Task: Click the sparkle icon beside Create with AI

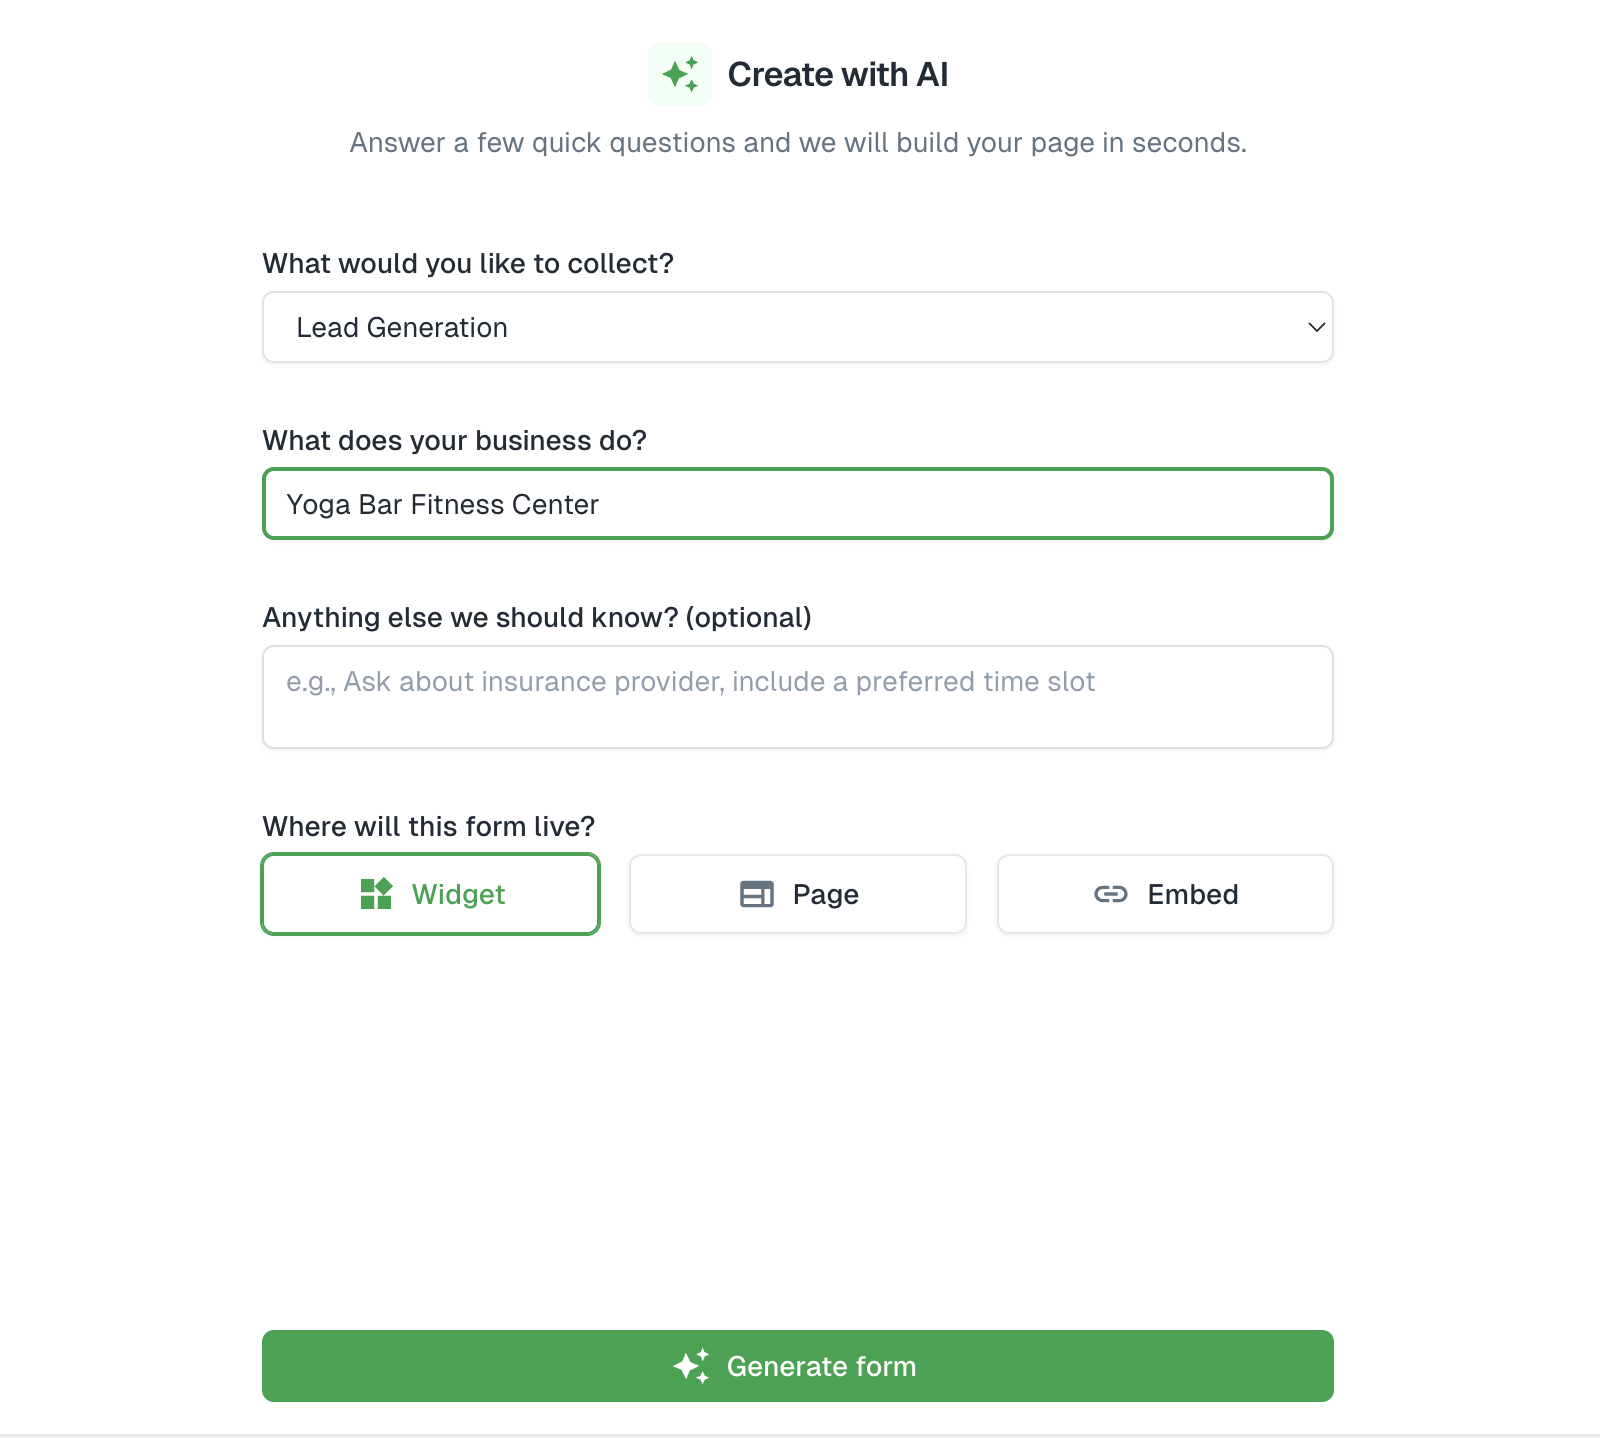Action: (680, 73)
